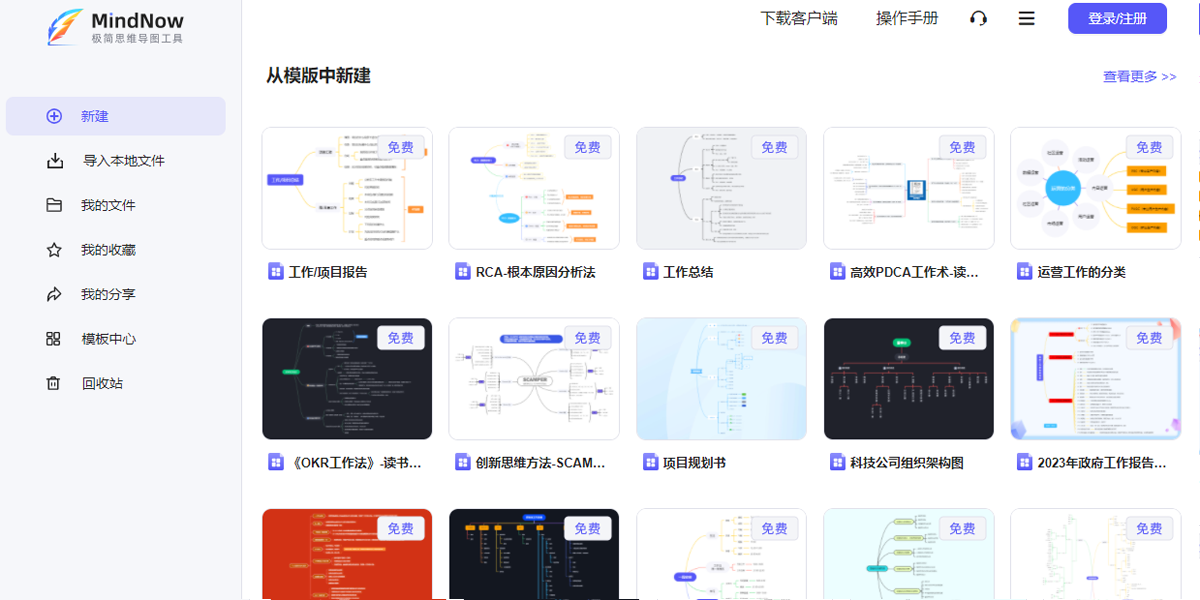1200x600 pixels.
Task: Click the 我的分享 share icon
Action: (52, 294)
